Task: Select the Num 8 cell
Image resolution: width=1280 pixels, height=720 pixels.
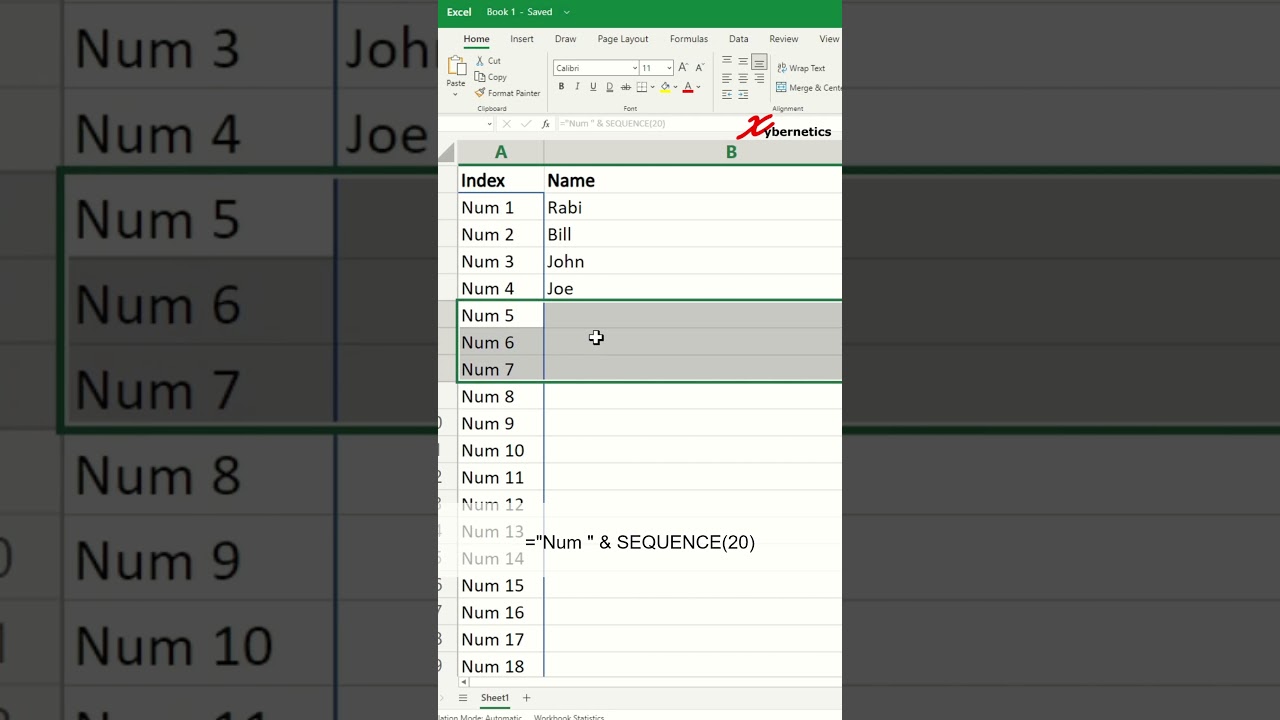Action: pyautogui.click(x=501, y=396)
